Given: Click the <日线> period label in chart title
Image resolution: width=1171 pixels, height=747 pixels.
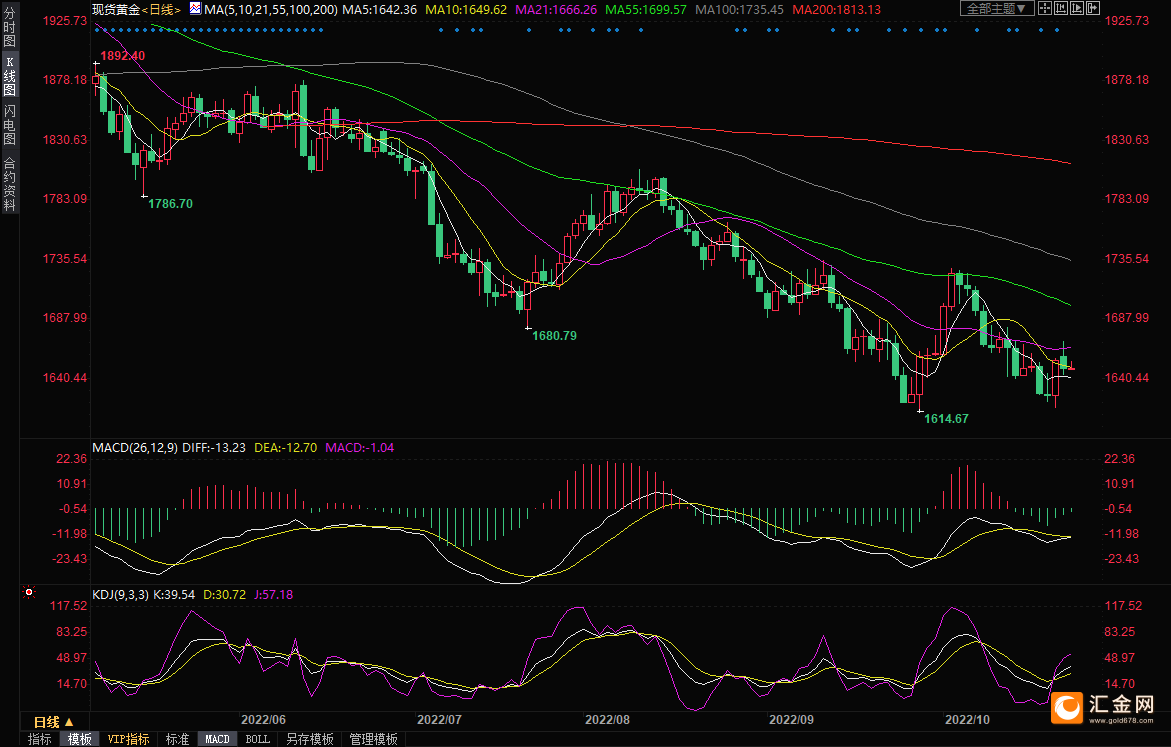Looking at the screenshot, I should pos(160,9).
